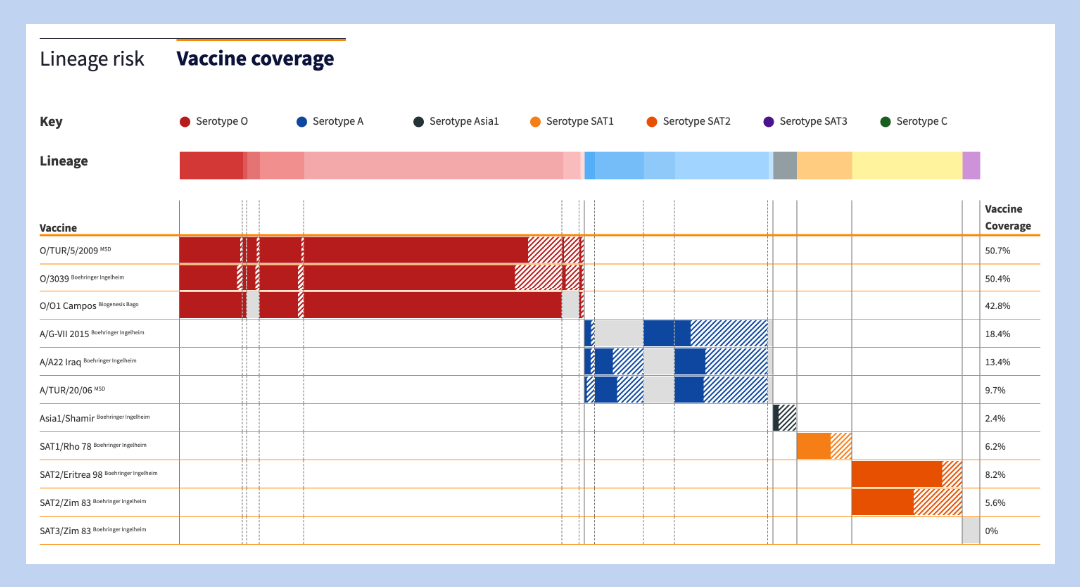Click the 13.4% coverage value
The width and height of the screenshot is (1080, 587).
click(x=997, y=362)
